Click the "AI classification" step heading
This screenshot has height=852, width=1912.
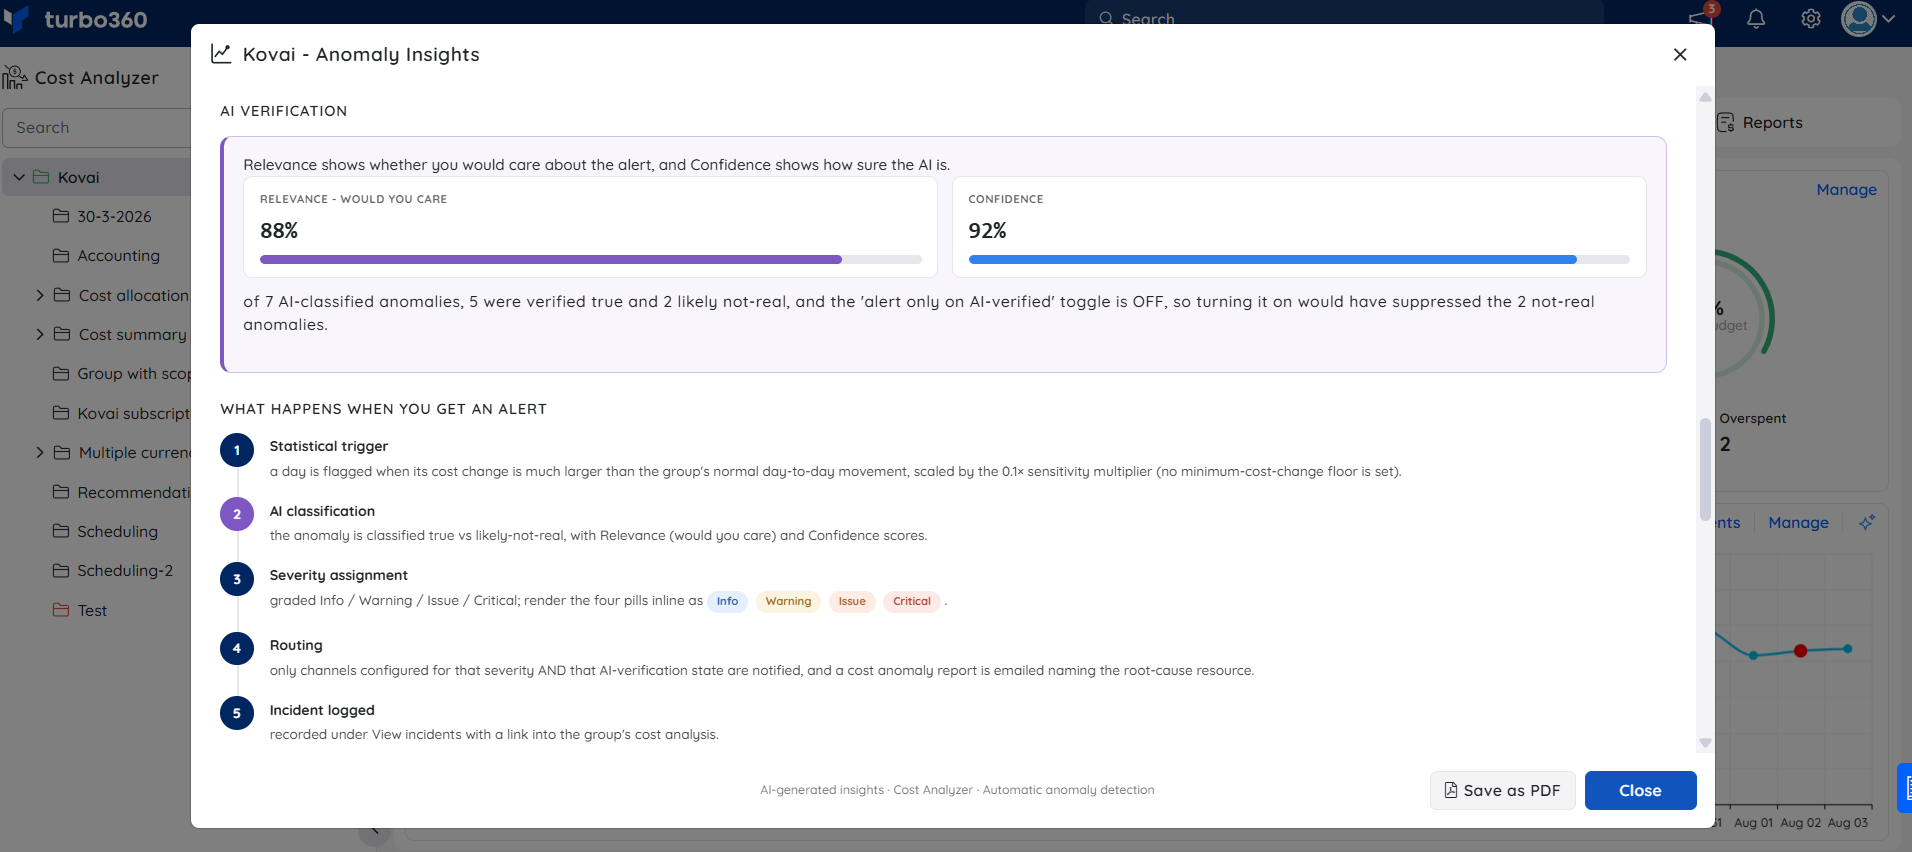pyautogui.click(x=322, y=511)
